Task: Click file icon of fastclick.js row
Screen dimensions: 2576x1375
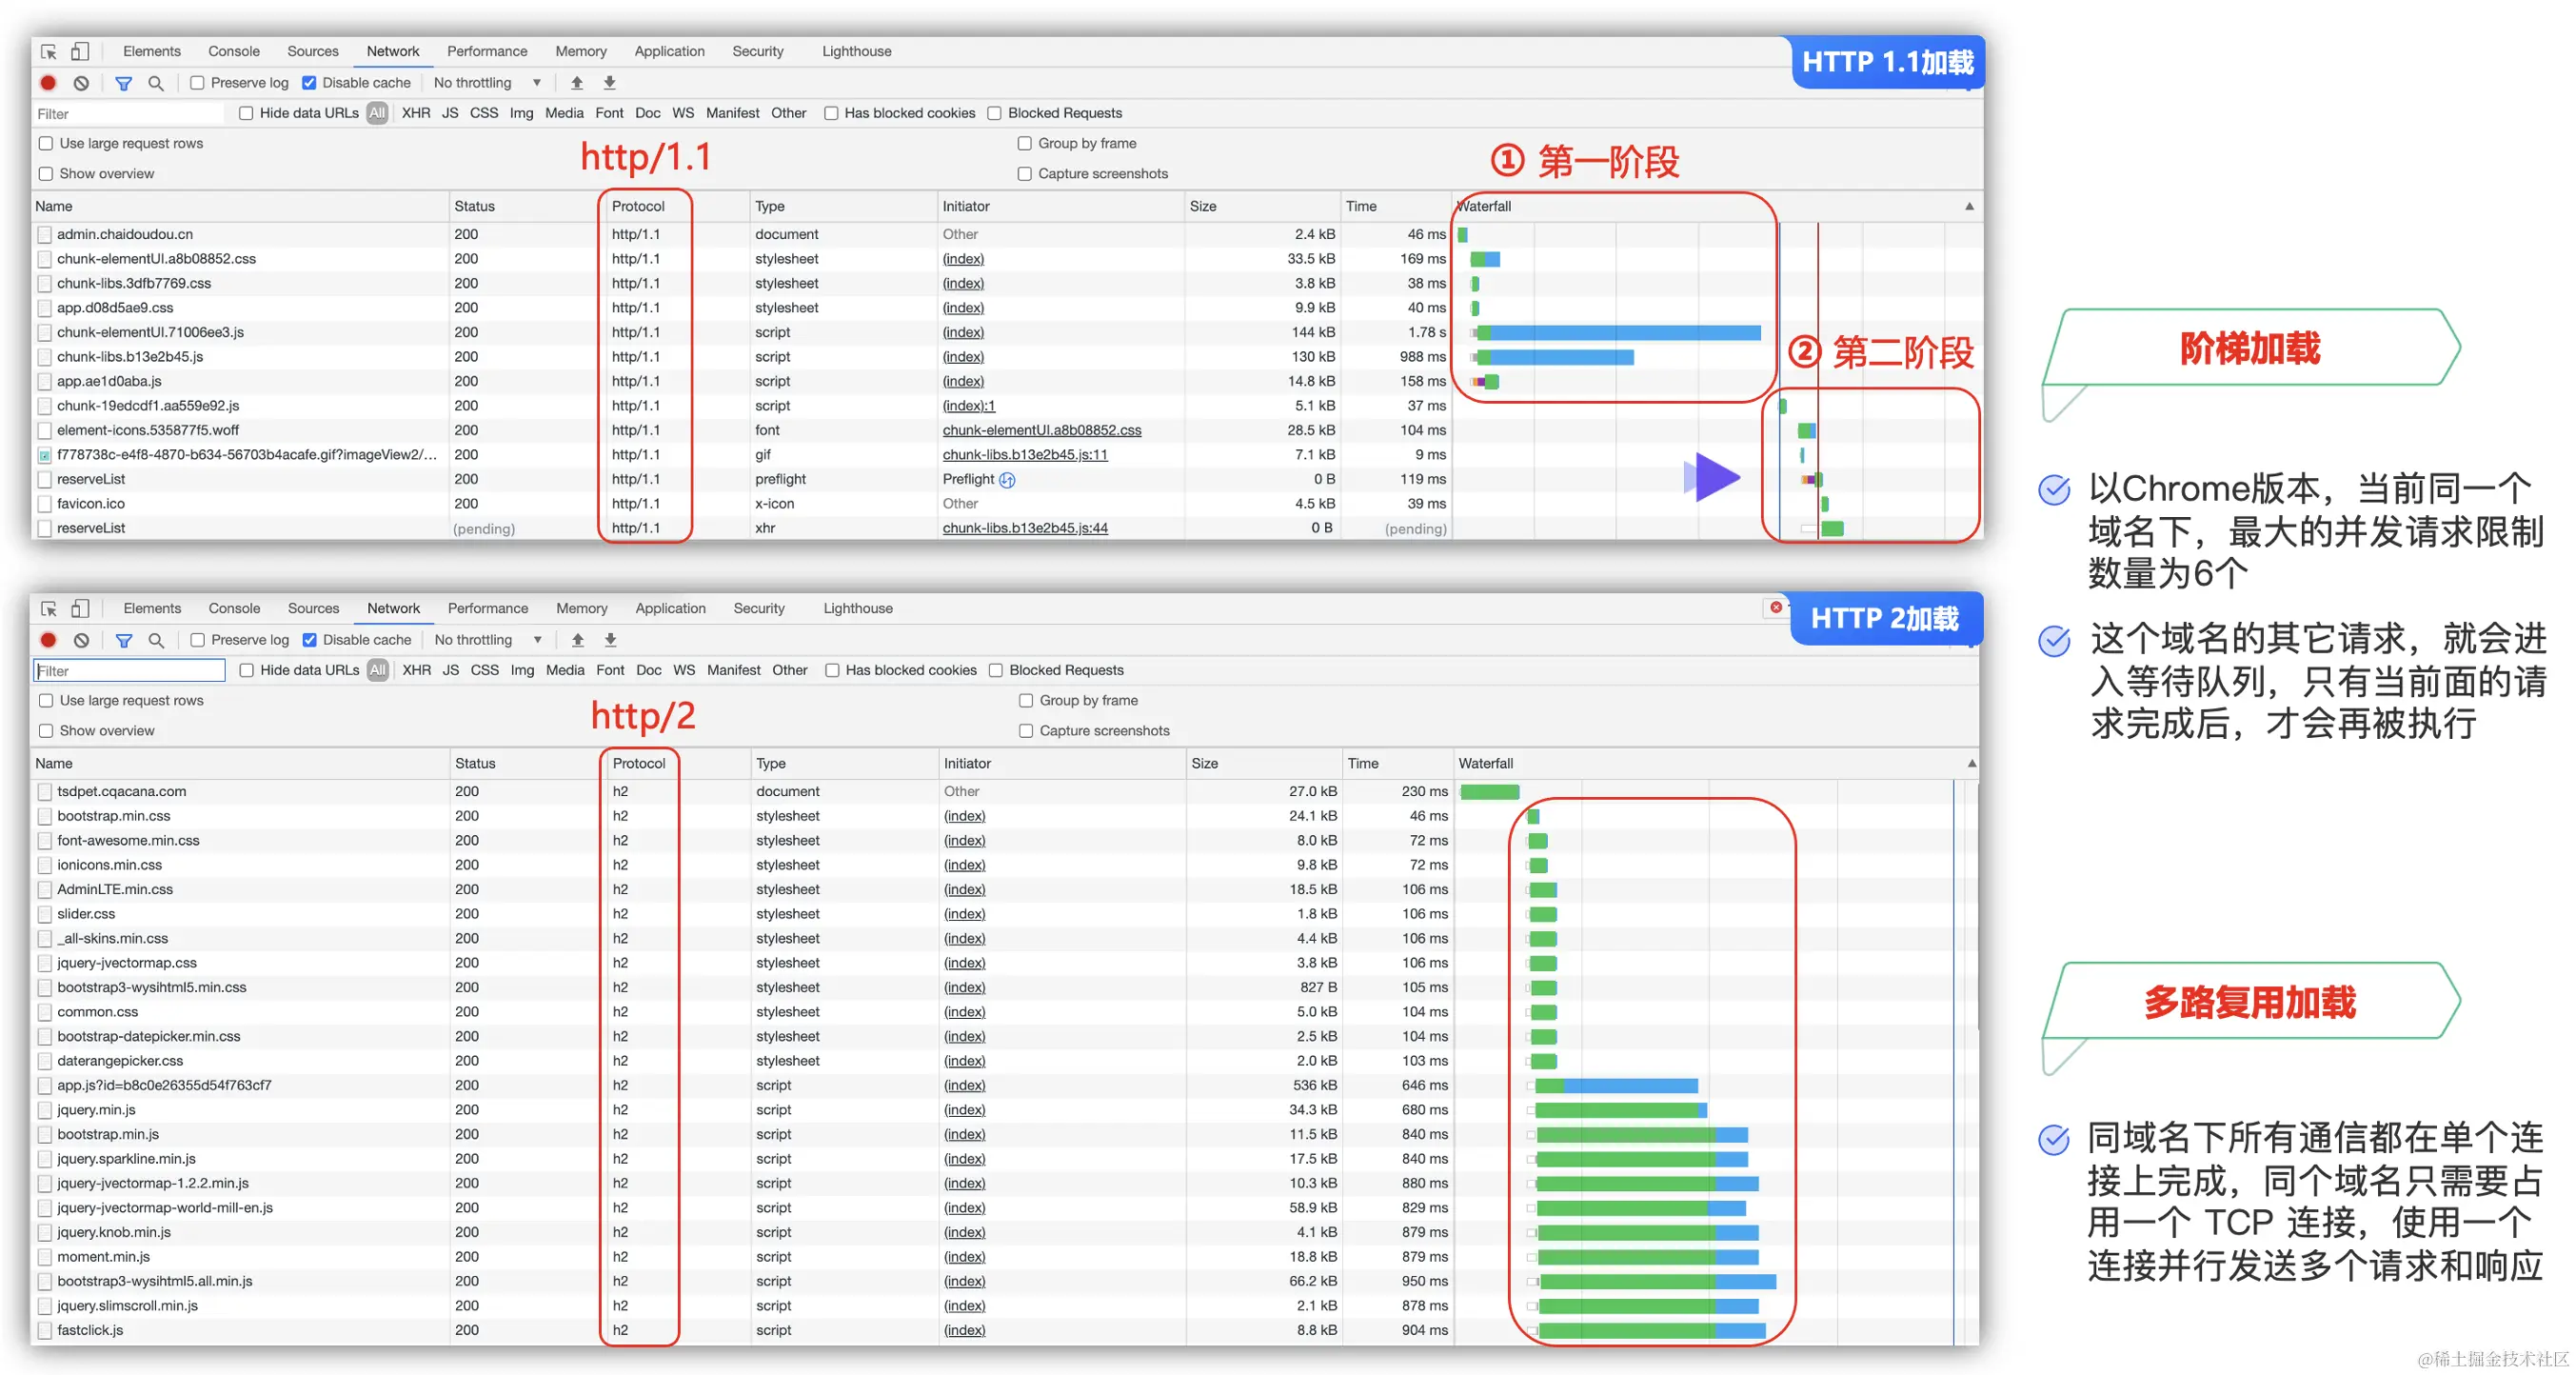Action: [x=45, y=1330]
